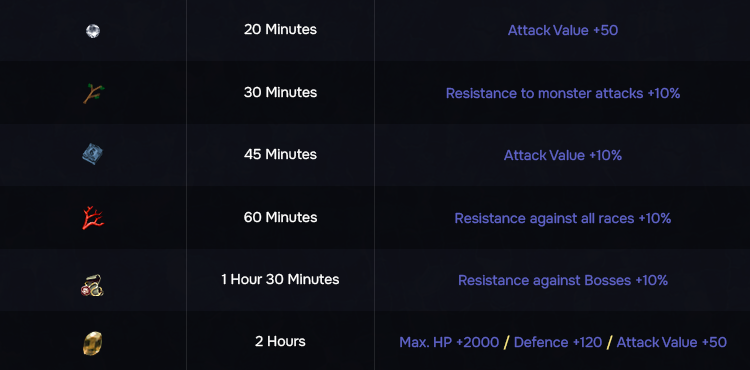The width and height of the screenshot is (750, 370).
Task: Select the 20 Minutes duration cell
Action: click(x=280, y=30)
